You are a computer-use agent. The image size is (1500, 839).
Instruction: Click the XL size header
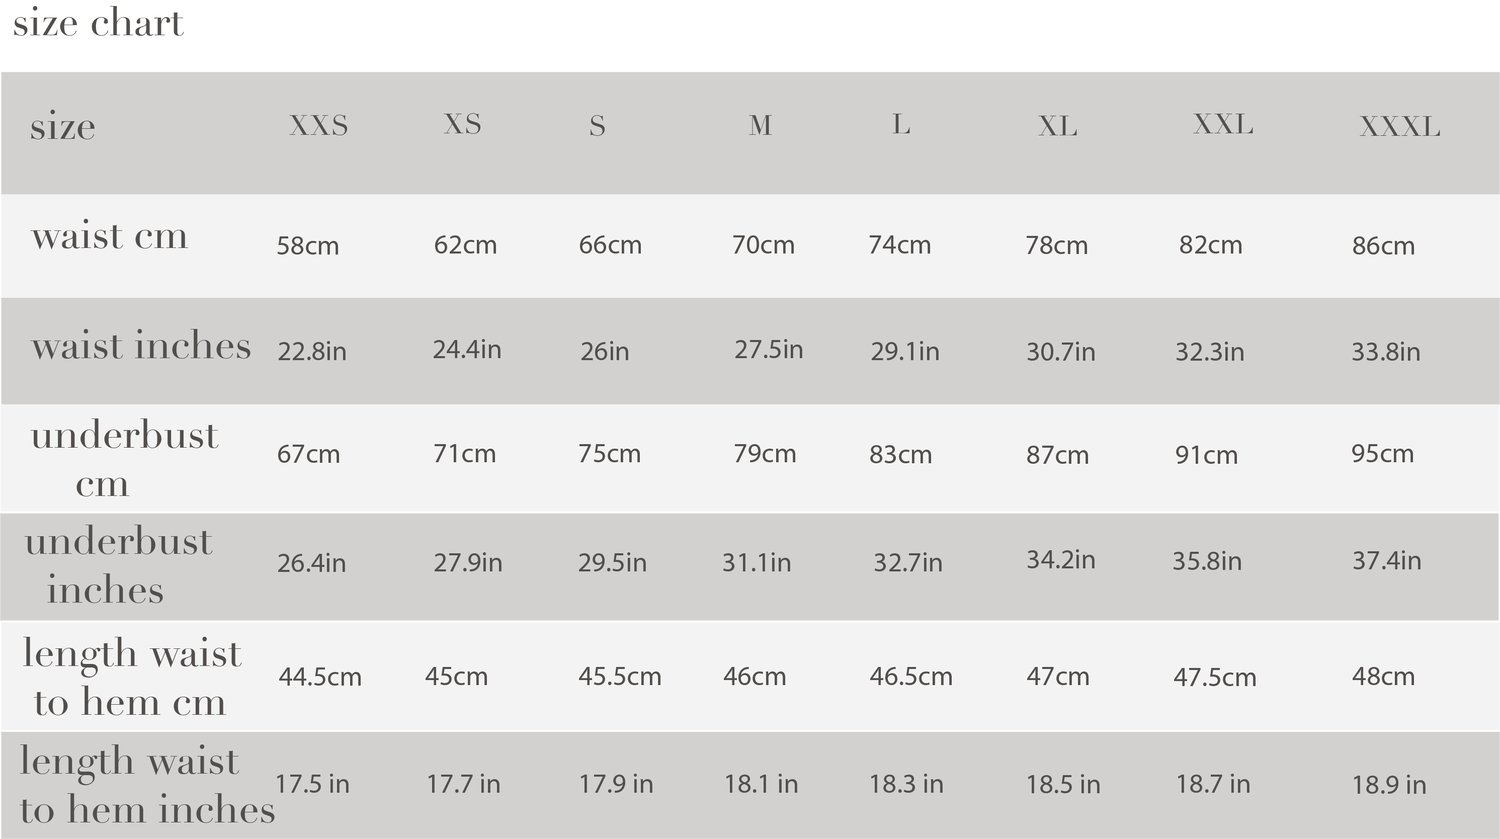[1058, 126]
